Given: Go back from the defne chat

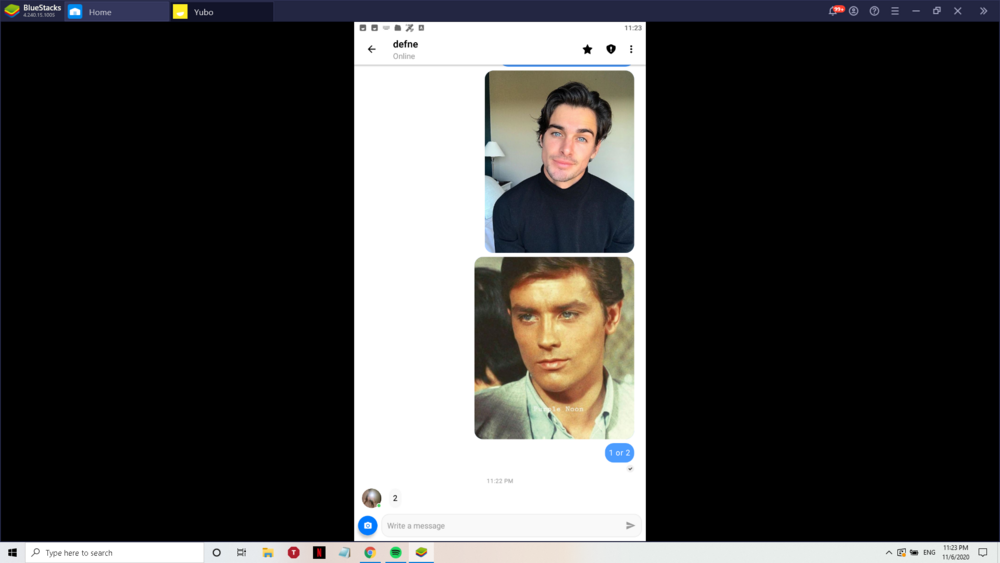Looking at the screenshot, I should tap(372, 49).
